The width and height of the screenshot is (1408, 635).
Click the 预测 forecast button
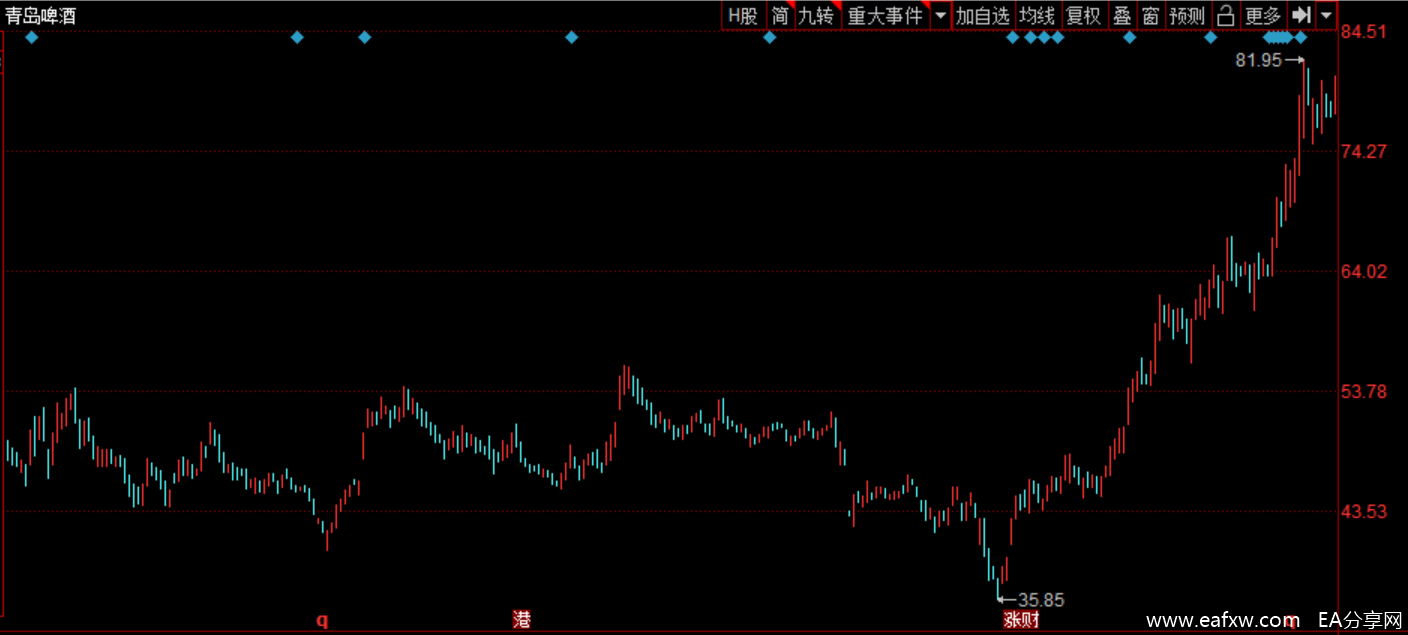click(x=1187, y=16)
